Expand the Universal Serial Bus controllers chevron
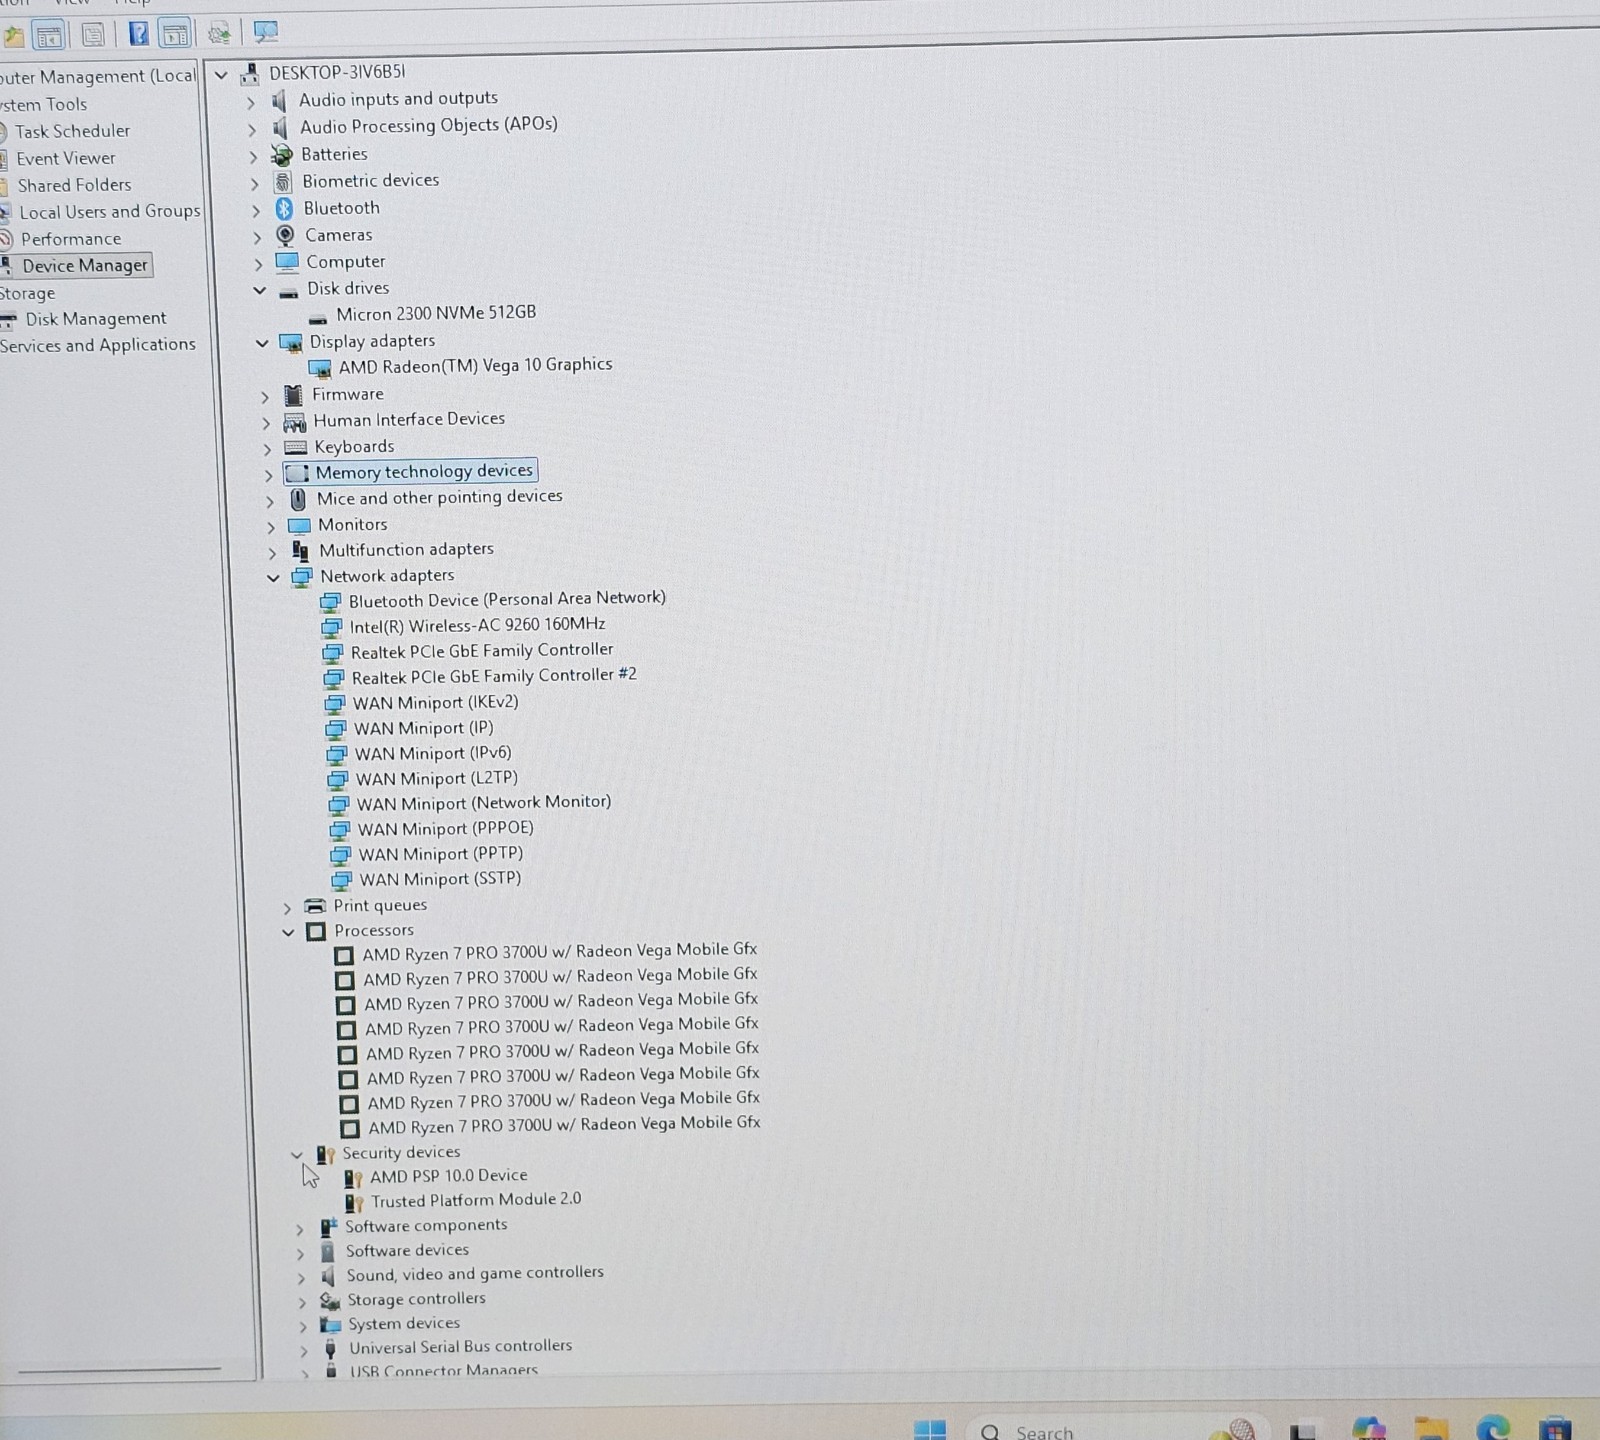1600x1440 pixels. tap(304, 1351)
